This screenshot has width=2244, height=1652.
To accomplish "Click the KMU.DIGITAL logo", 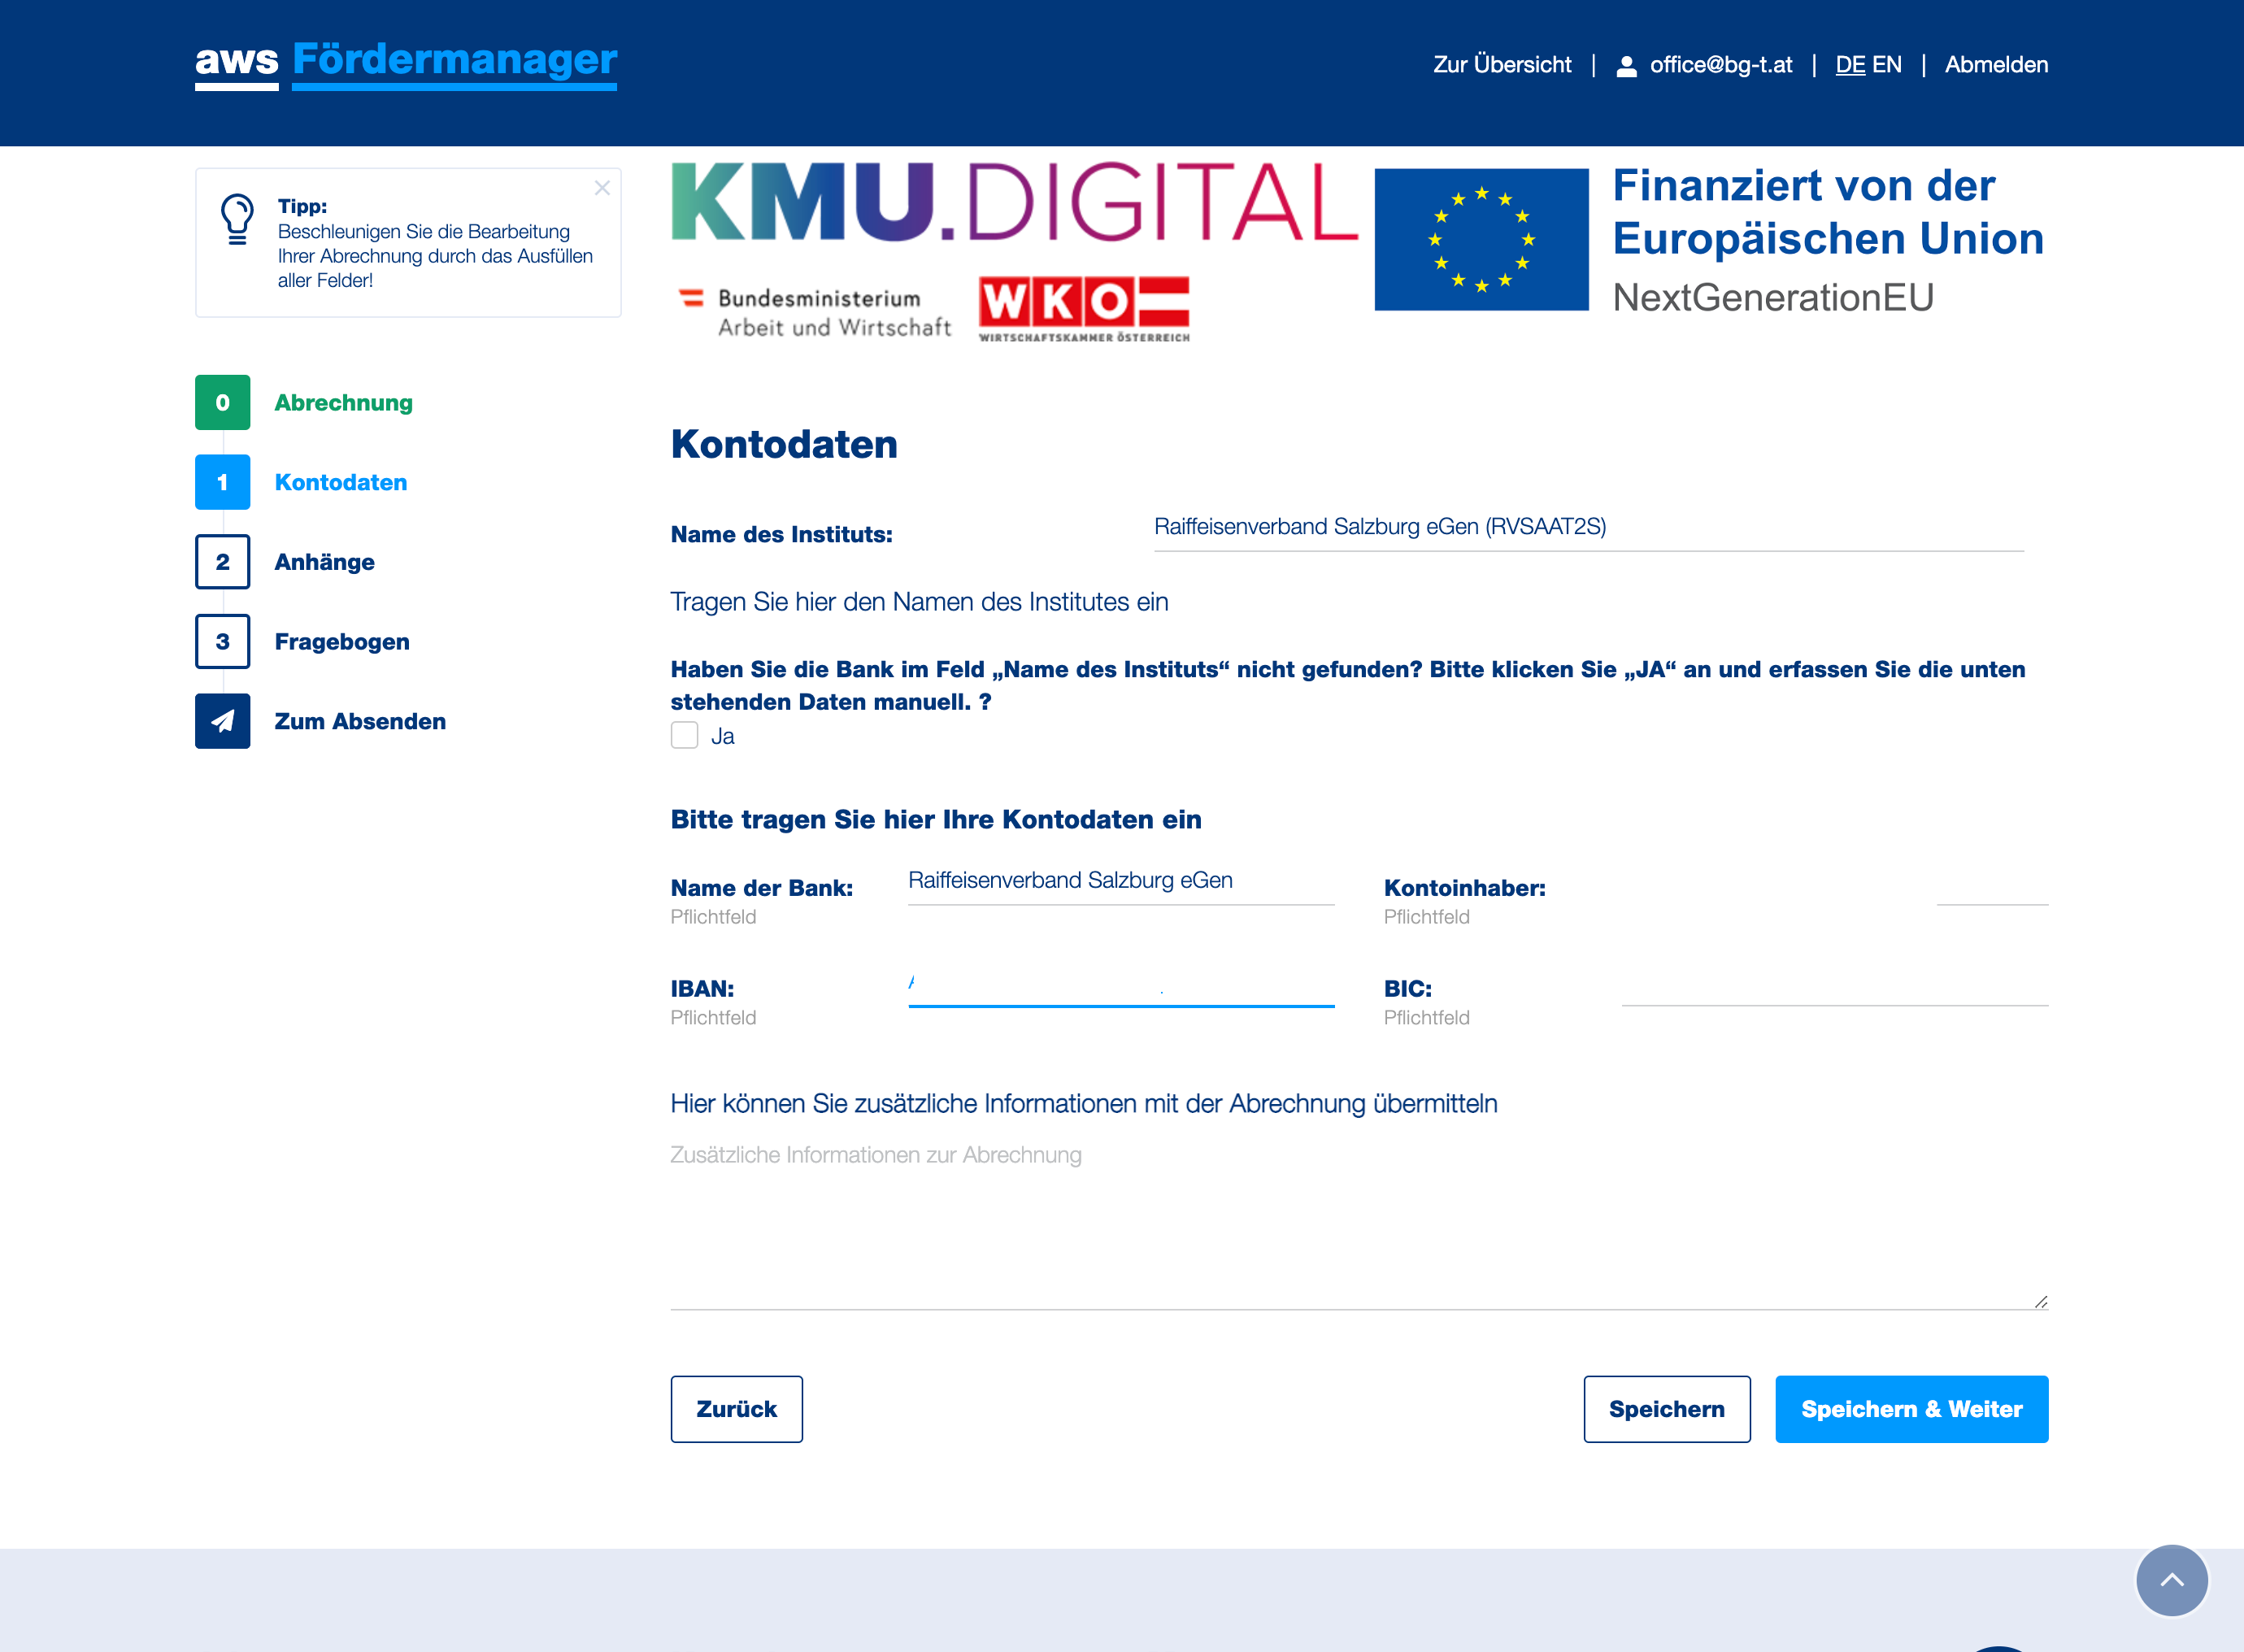I will [x=1014, y=202].
